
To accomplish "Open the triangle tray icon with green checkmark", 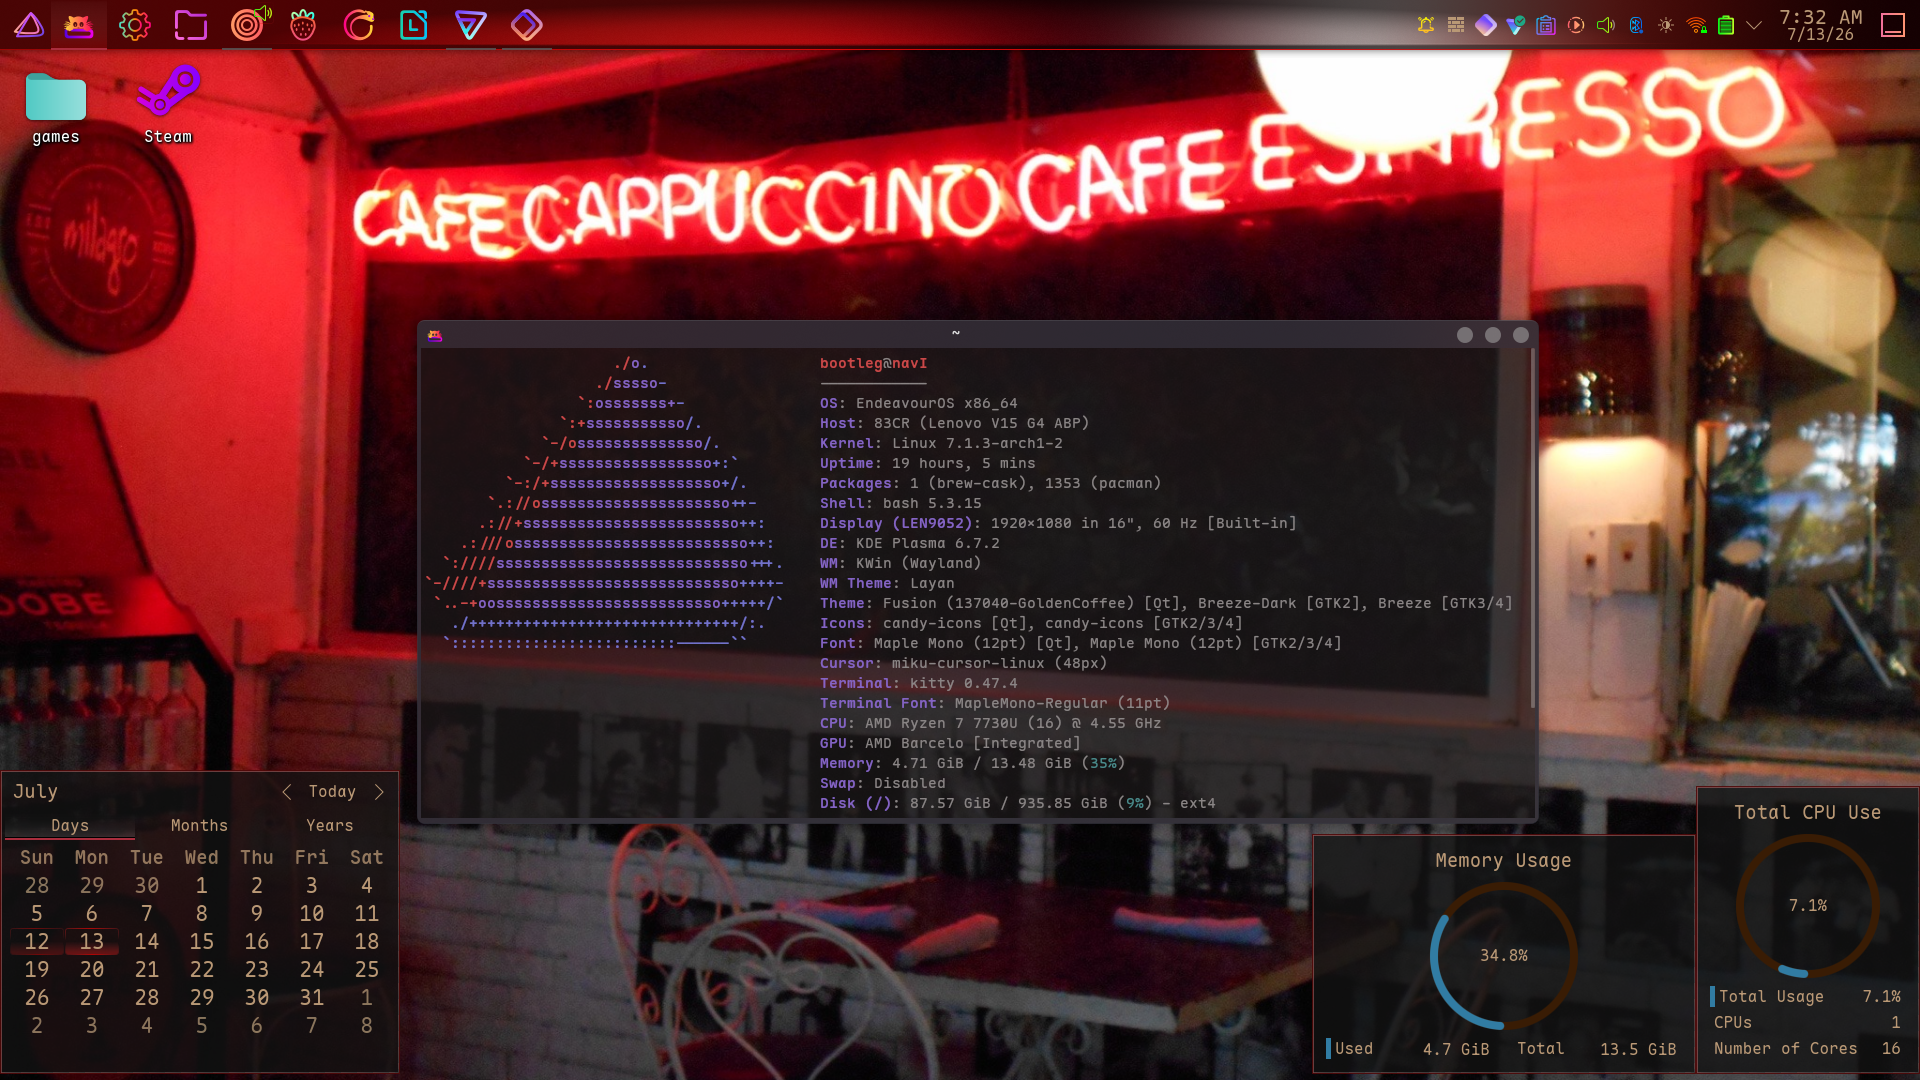I will pyautogui.click(x=1516, y=25).
